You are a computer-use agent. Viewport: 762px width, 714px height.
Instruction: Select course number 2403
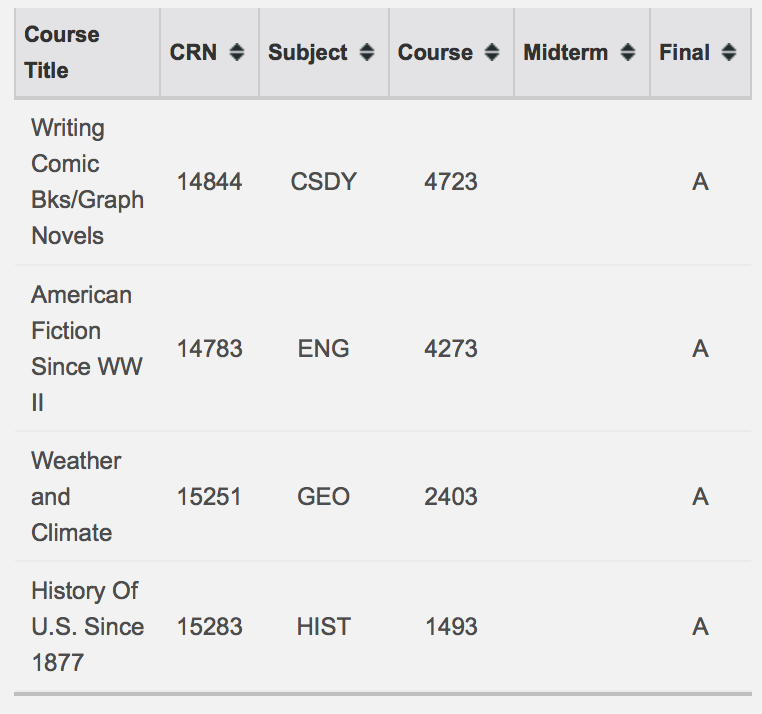click(x=451, y=496)
